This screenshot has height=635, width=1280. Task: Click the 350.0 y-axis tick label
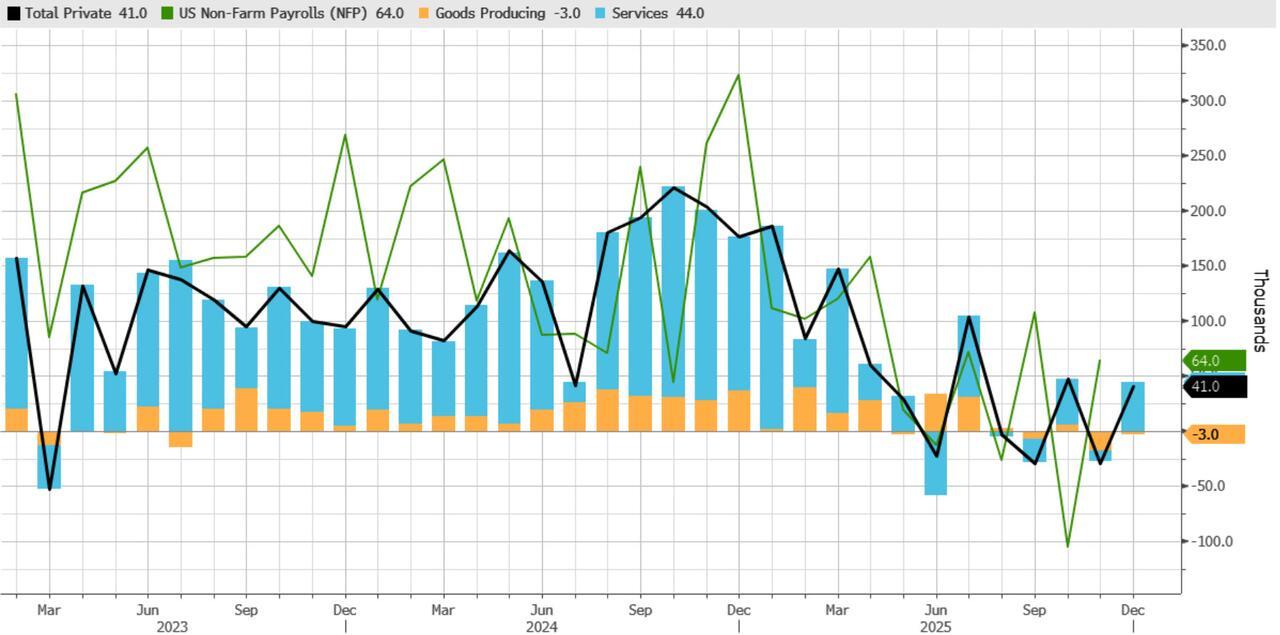coord(1208,46)
